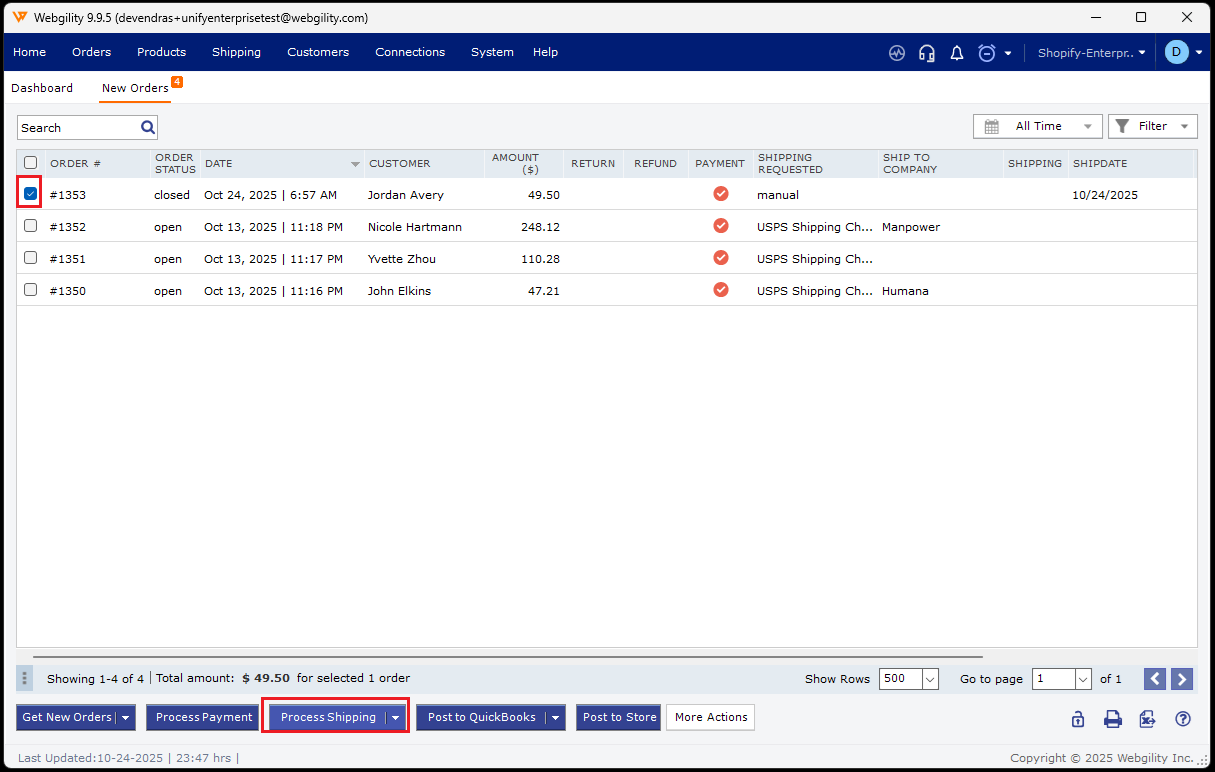Switch to the Dashboard tab
This screenshot has height=772, width=1215.
42,88
